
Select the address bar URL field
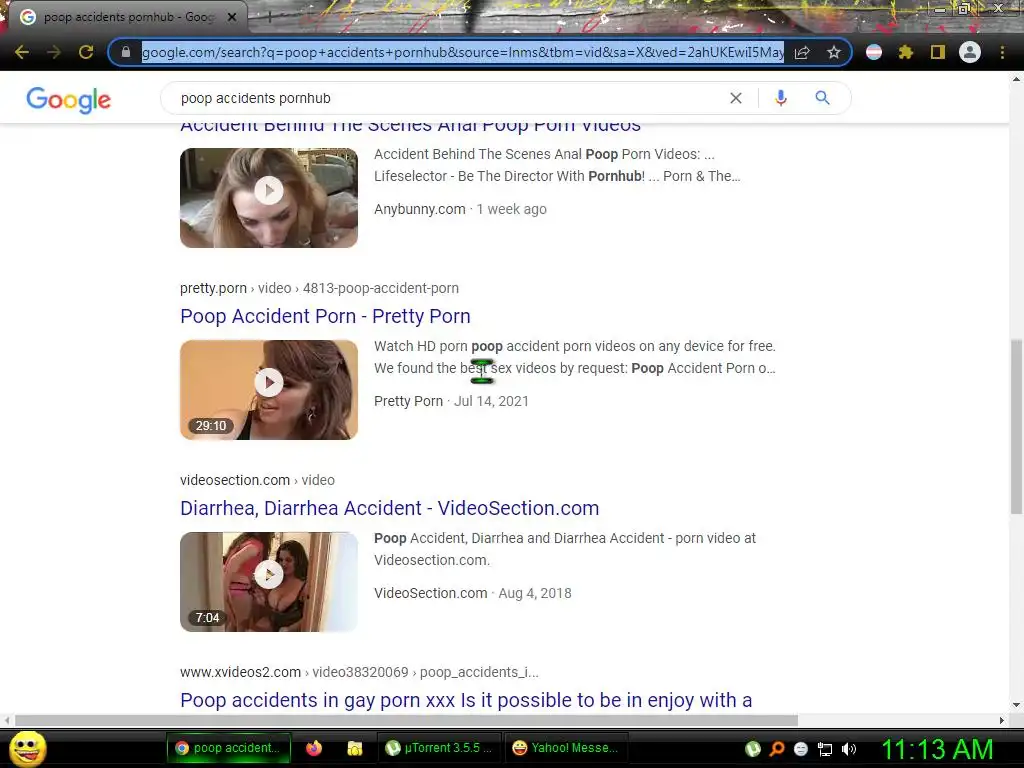(x=463, y=52)
